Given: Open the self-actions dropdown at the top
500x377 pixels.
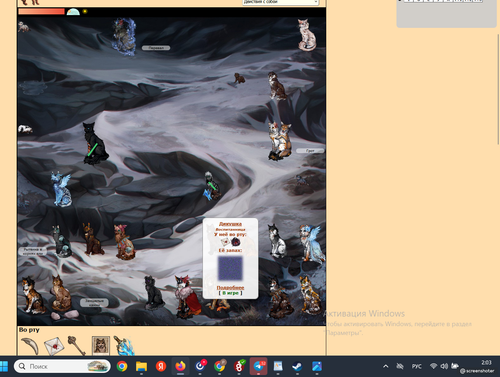Looking at the screenshot, I should point(280,2).
